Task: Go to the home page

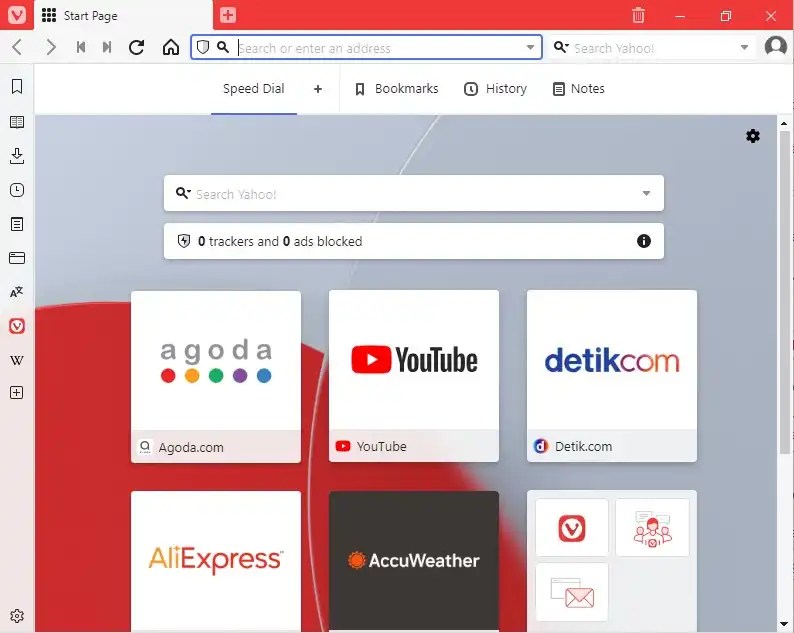Action: 171,48
